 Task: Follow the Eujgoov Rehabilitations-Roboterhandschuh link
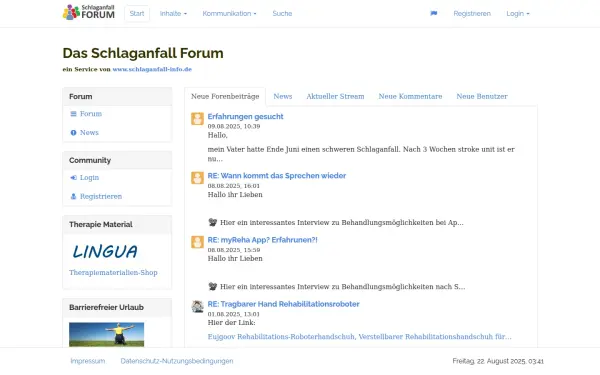click(359, 337)
